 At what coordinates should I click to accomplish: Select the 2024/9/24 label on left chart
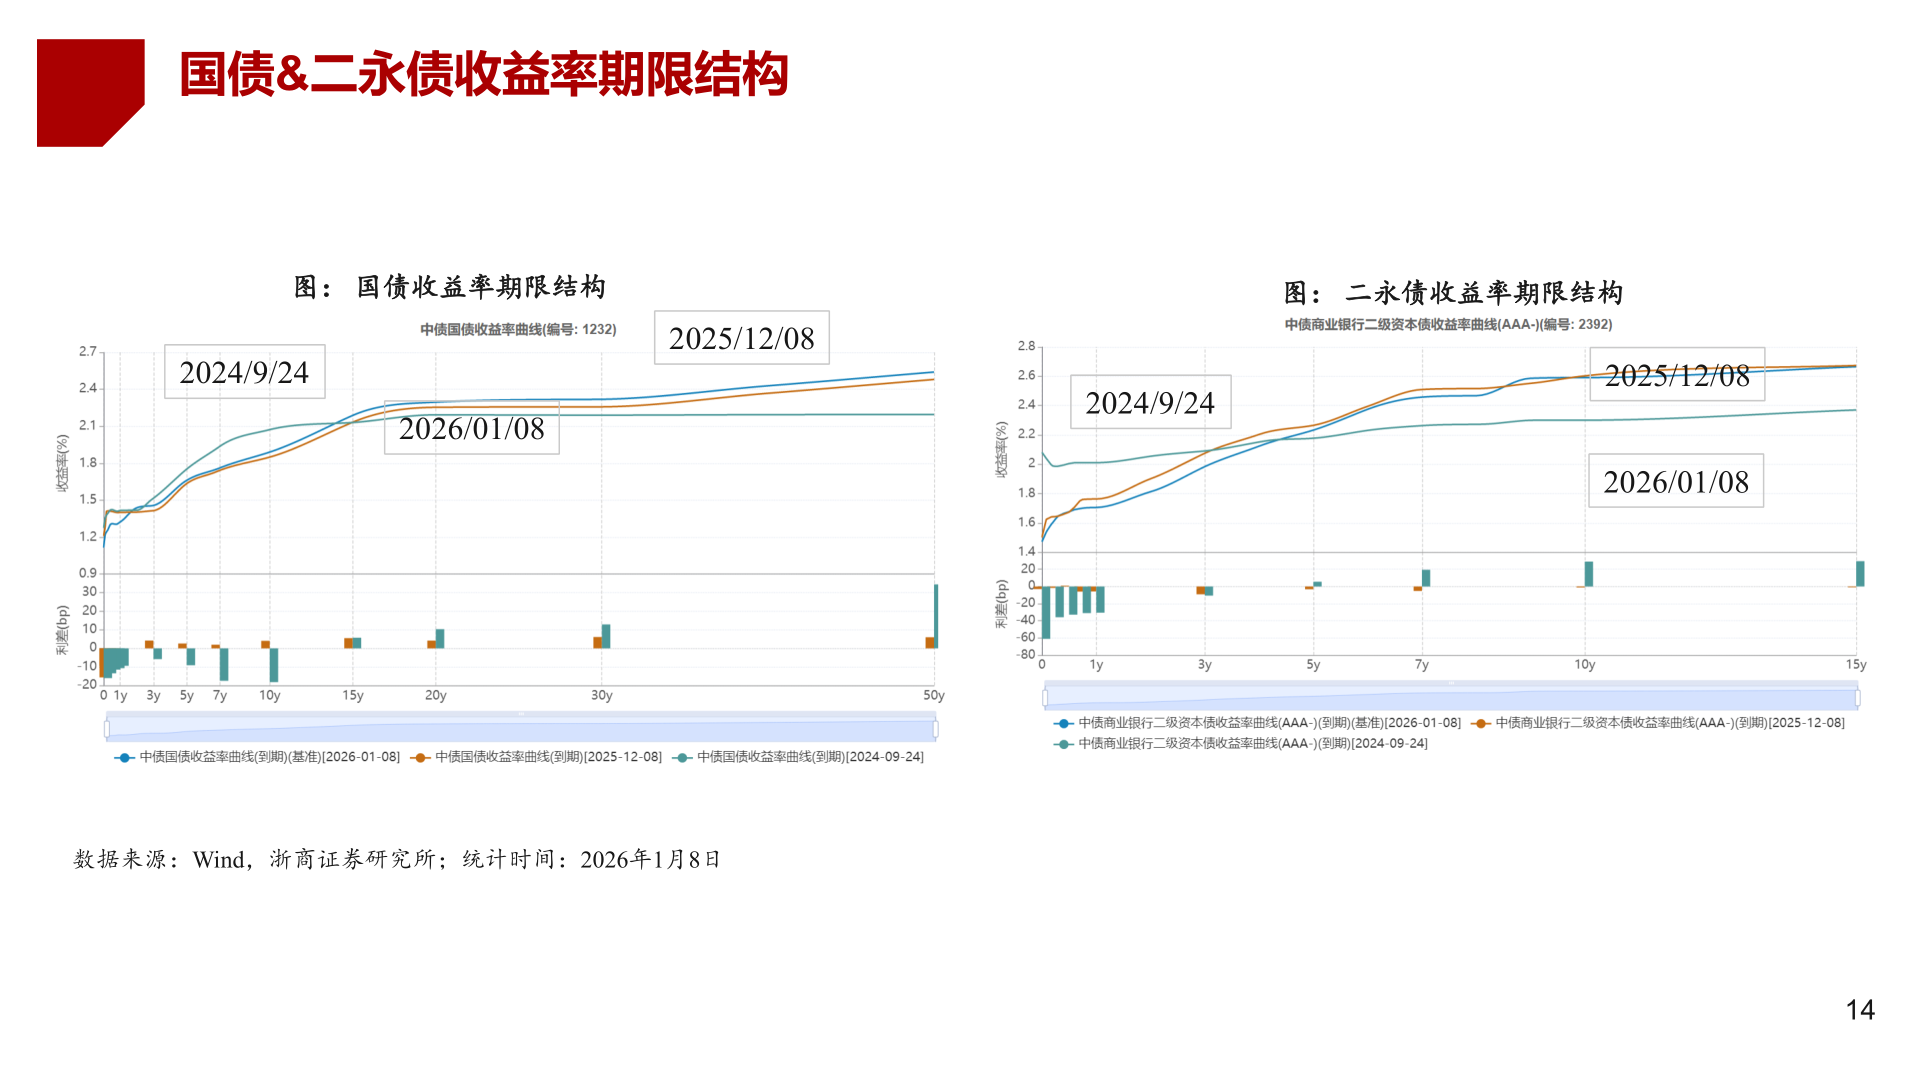point(245,372)
